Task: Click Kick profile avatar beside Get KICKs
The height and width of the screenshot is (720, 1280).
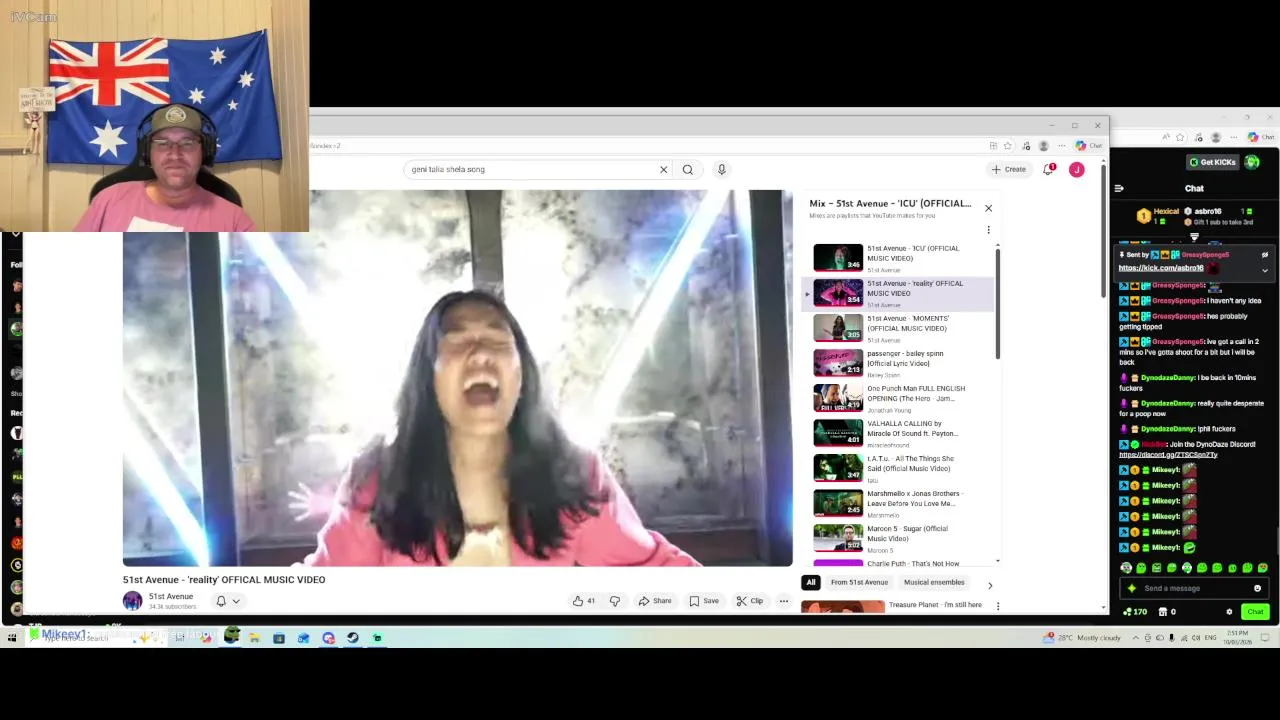Action: pos(1252,162)
